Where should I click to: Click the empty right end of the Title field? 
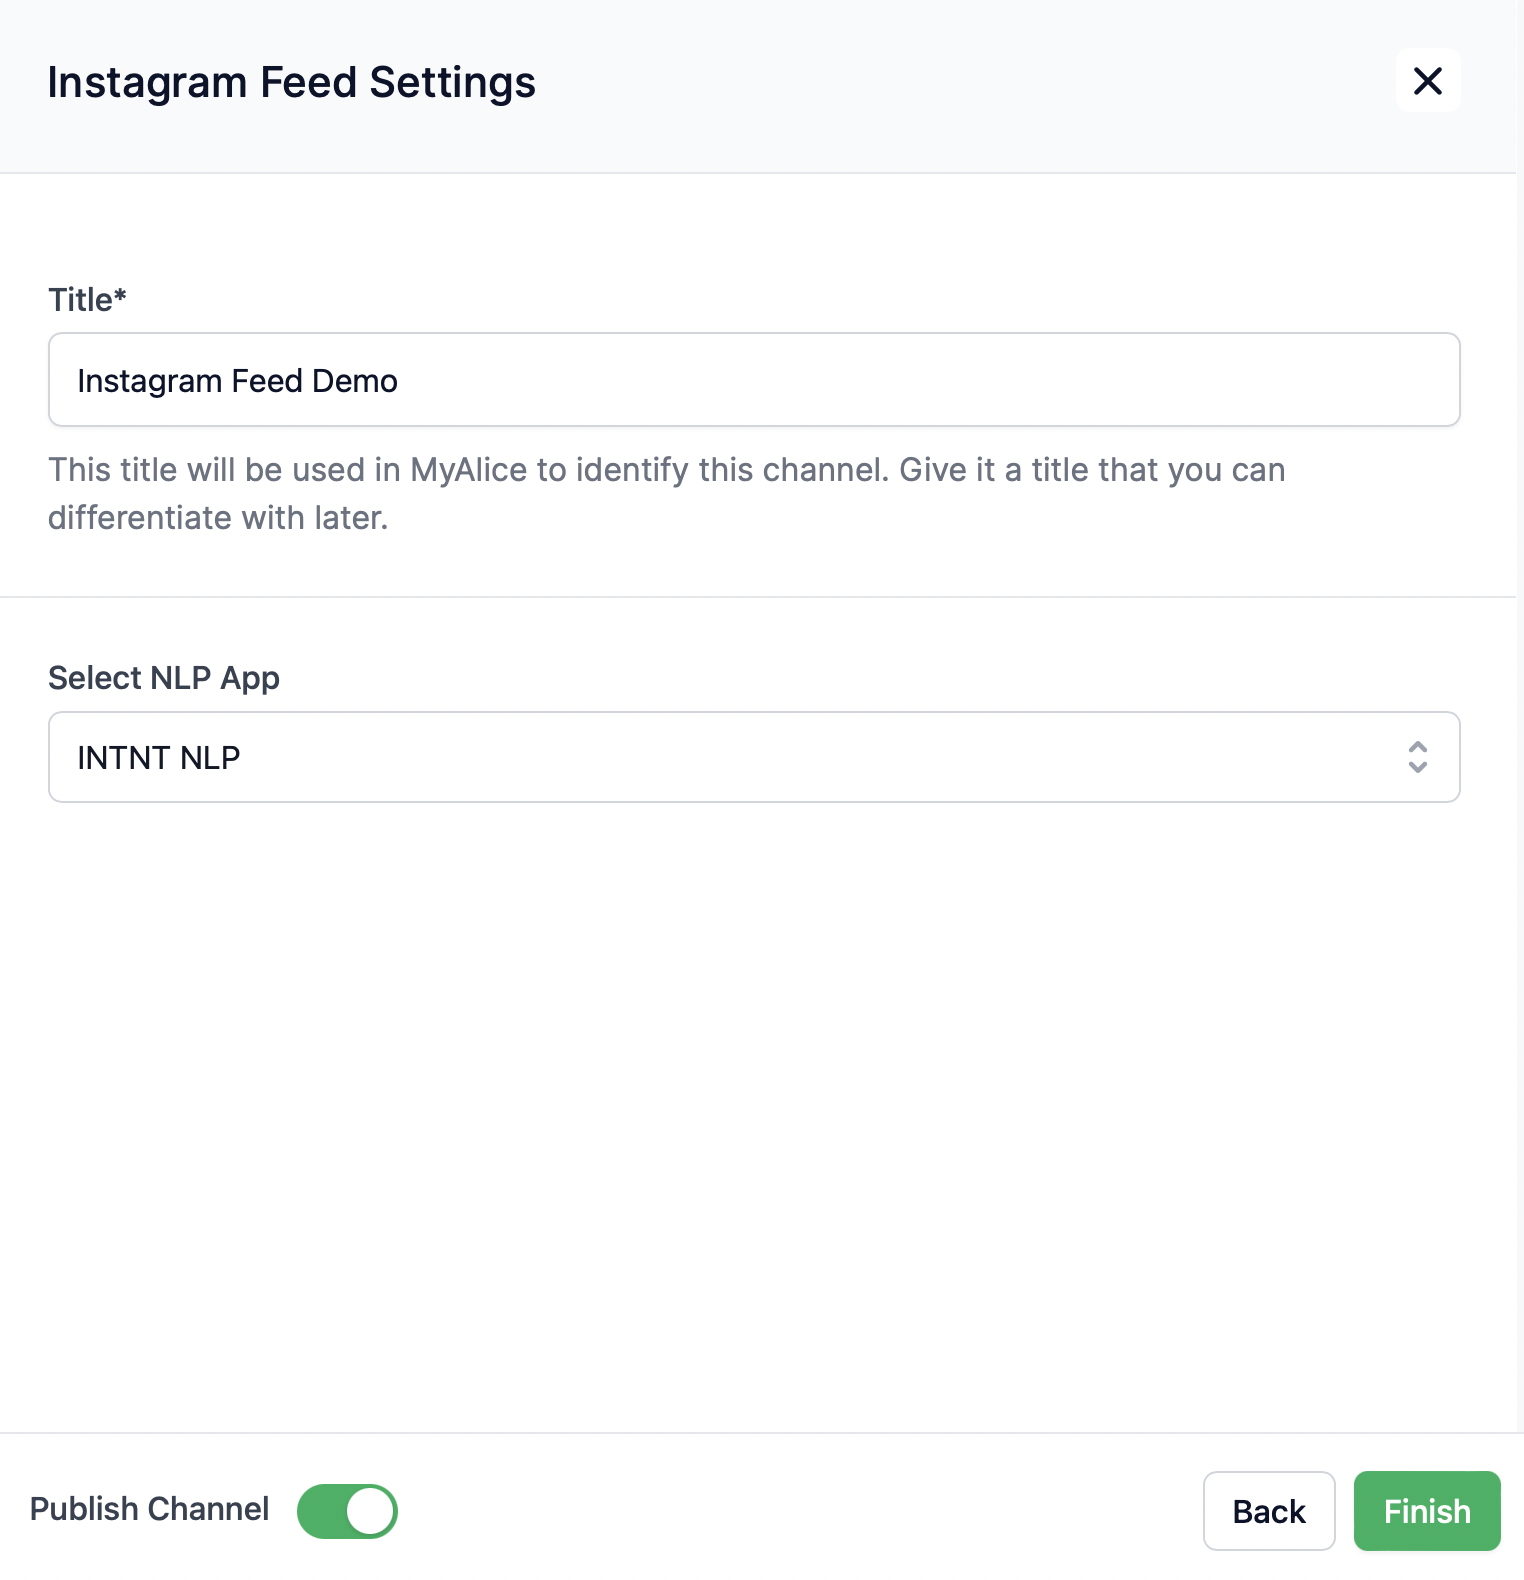(x=1300, y=380)
